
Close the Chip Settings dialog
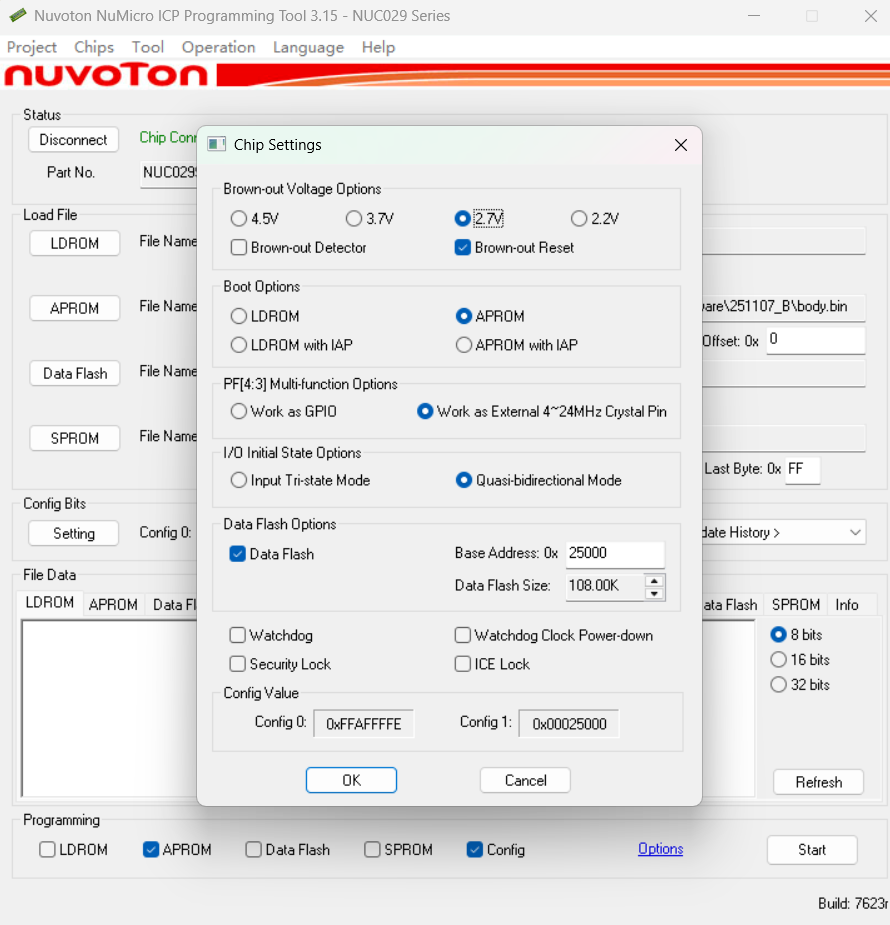681,145
